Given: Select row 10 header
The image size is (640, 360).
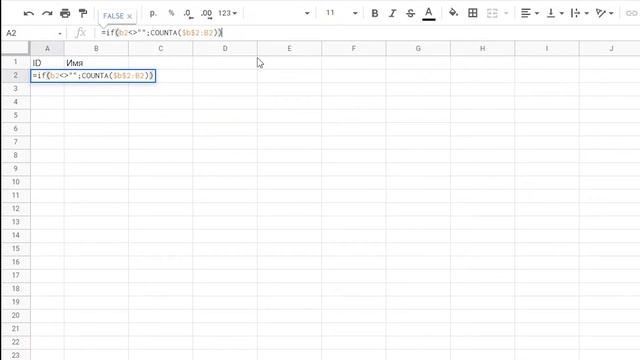Looking at the screenshot, I should tap(16, 182).
